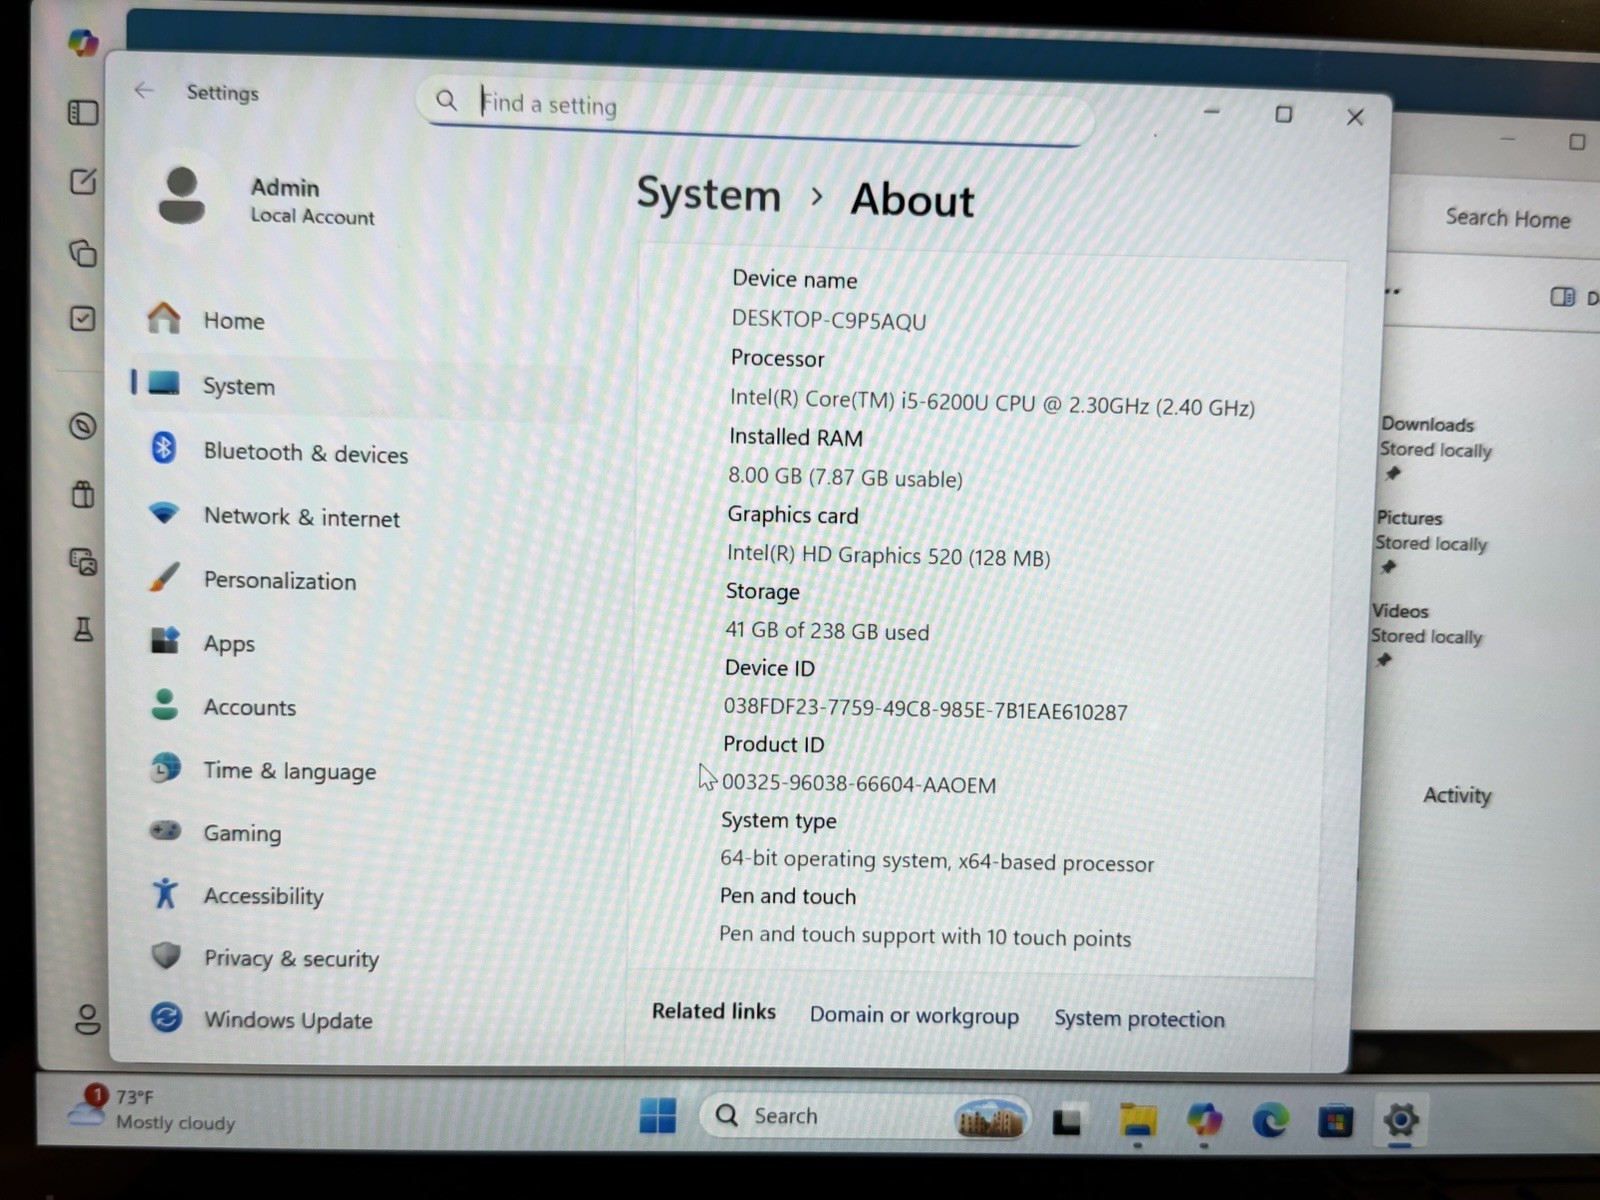The image size is (1600, 1200).
Task: Select Product ID 00325-96038-66604-AAOEM
Action: click(858, 784)
